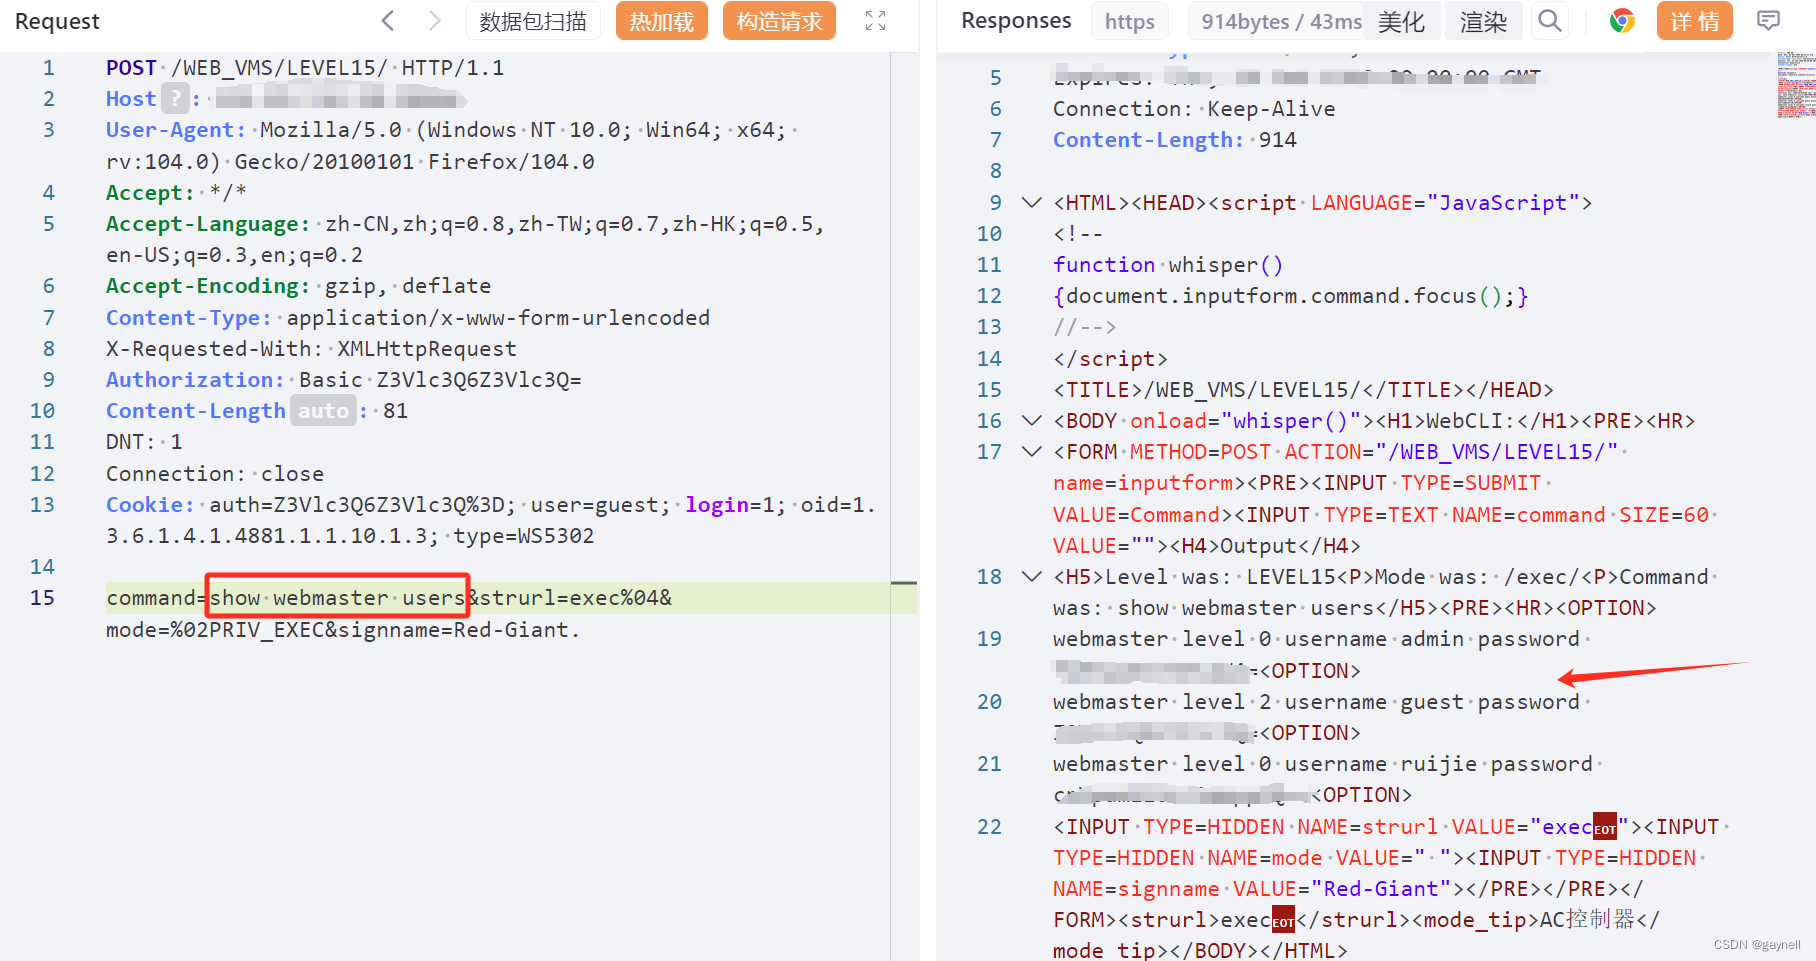
Task: Click the response minimap thumbnail
Action: (1796, 85)
